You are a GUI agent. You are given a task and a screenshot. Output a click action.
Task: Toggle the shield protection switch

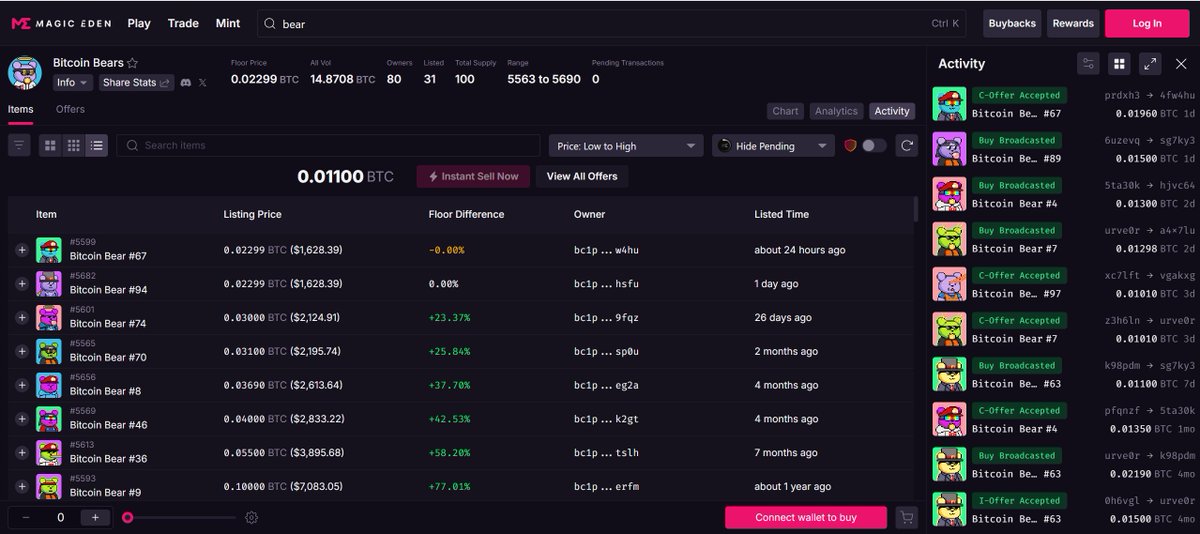(x=873, y=146)
